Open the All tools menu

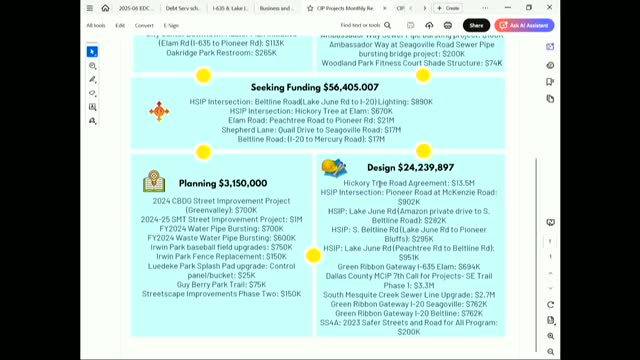[x=96, y=25]
